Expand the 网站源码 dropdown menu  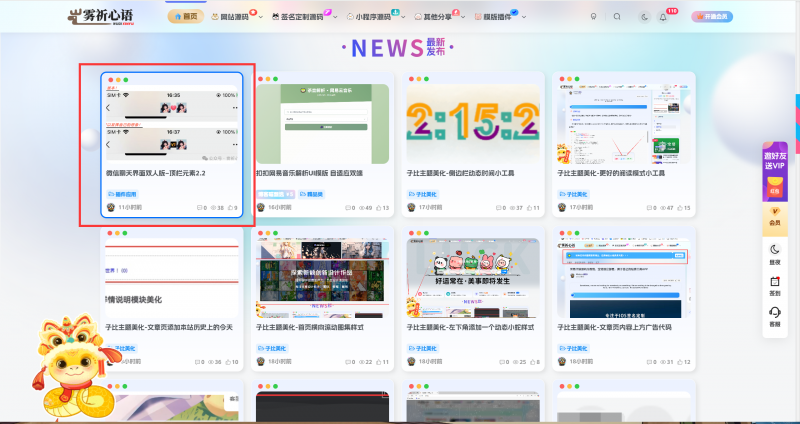coord(235,17)
